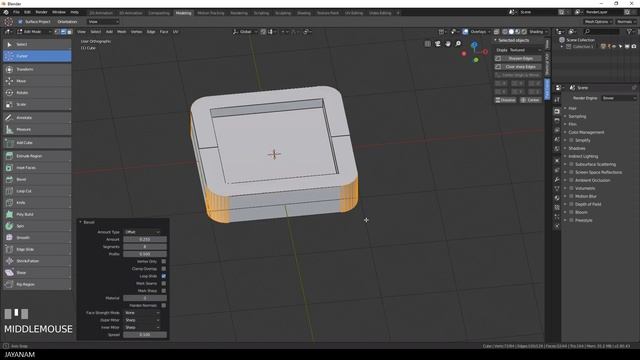Select the Extrude Region tool

[37, 156]
